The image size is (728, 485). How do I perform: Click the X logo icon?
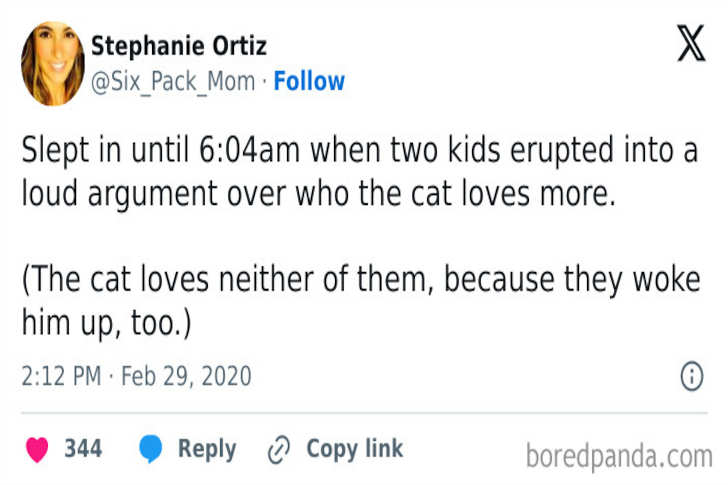pyautogui.click(x=691, y=46)
